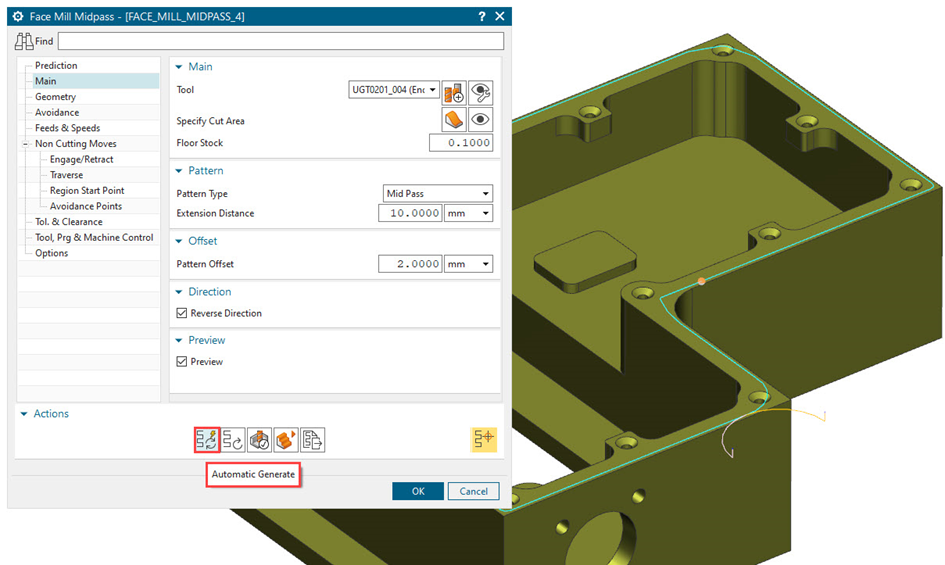Click the Specify Cut Area geometry icon
The image size is (945, 565).
[x=454, y=120]
